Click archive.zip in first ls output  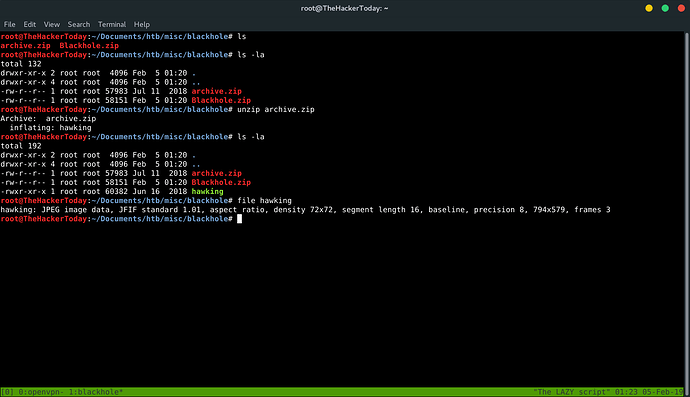tap(26, 45)
